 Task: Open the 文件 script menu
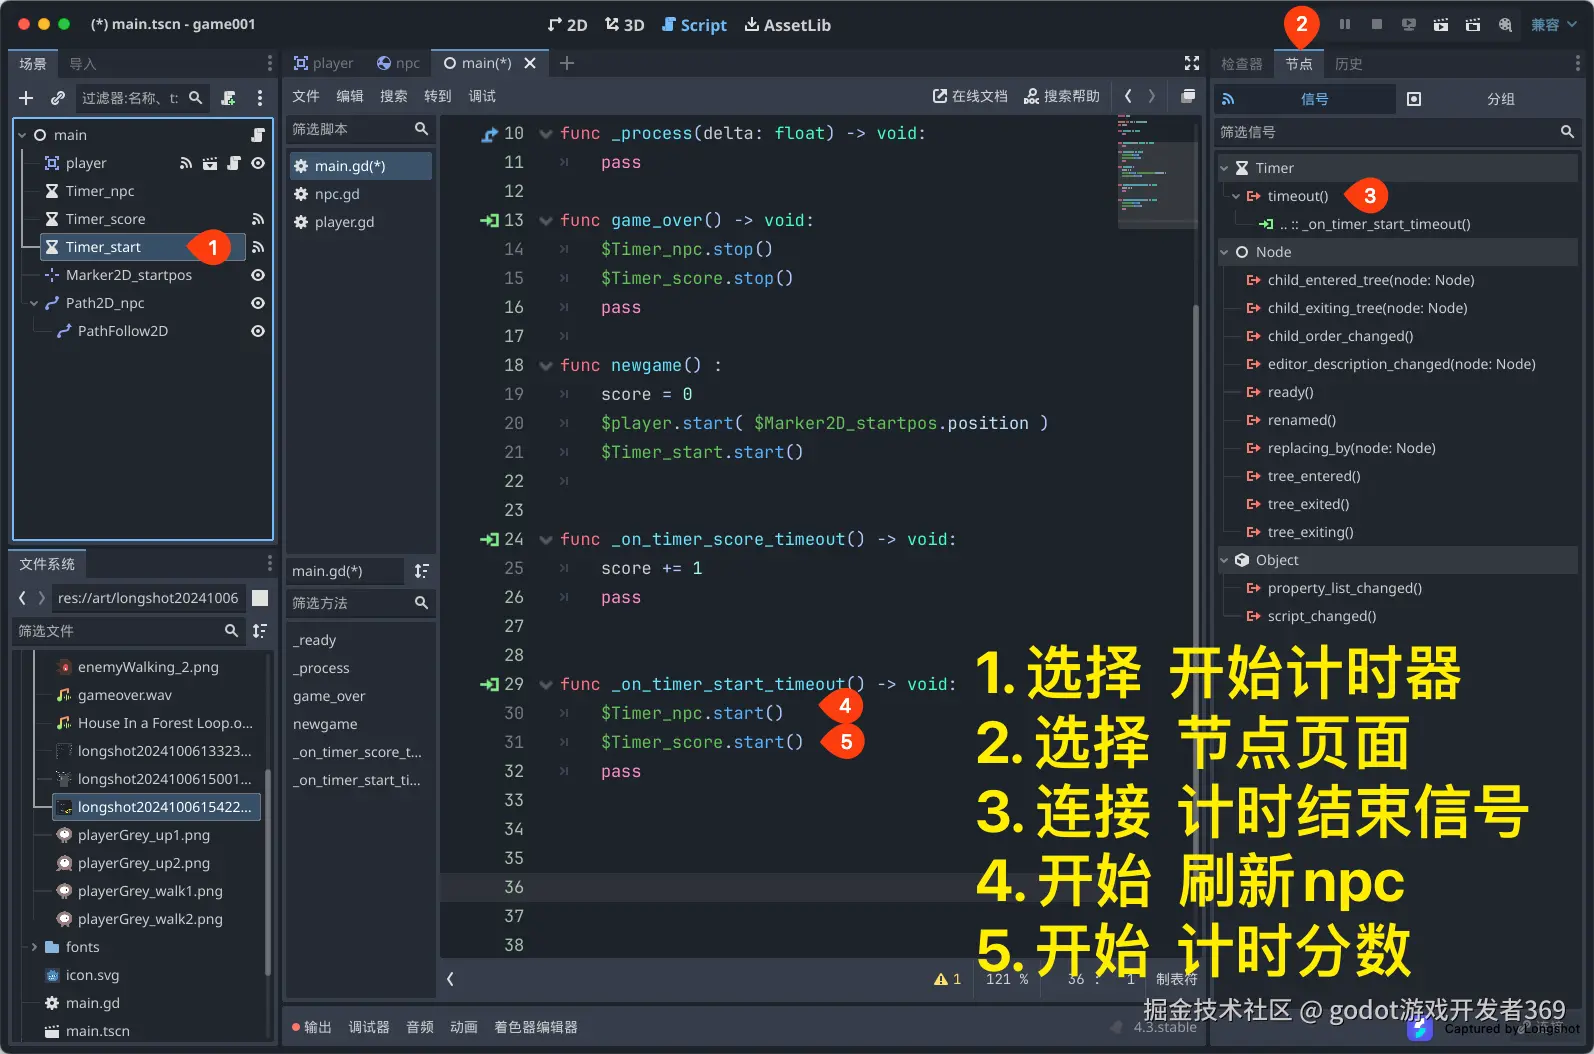[x=305, y=96]
